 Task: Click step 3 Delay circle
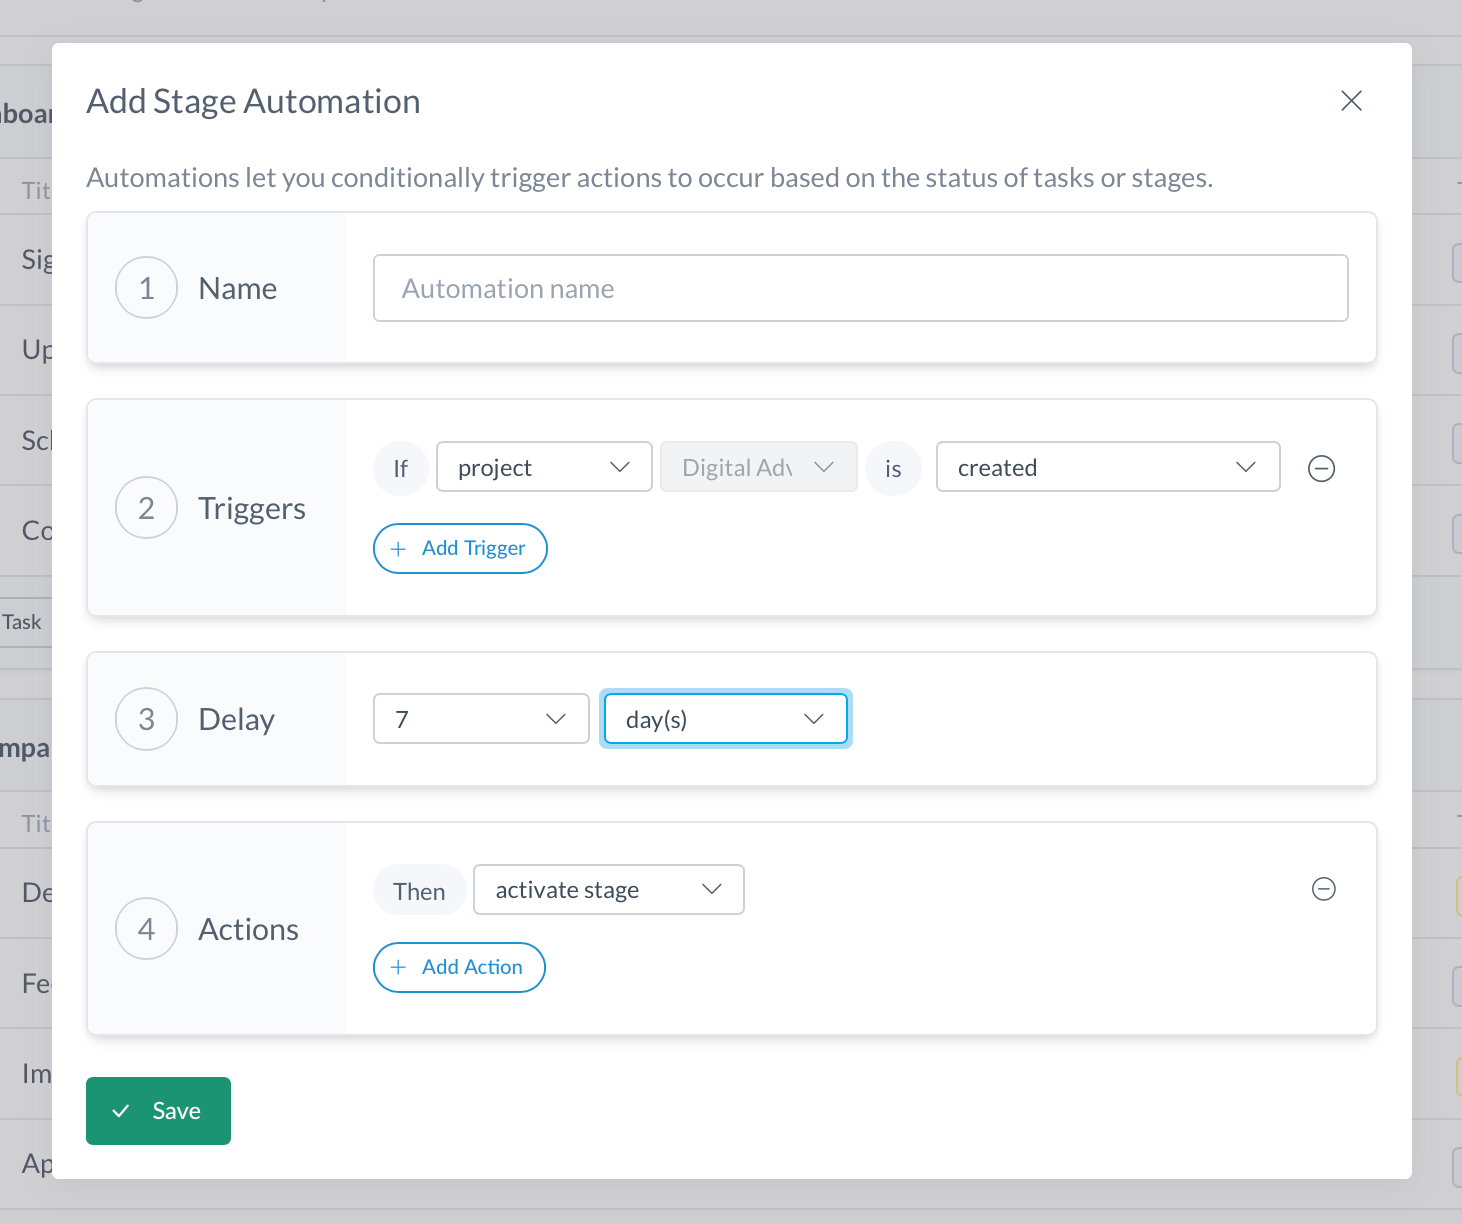tap(147, 719)
